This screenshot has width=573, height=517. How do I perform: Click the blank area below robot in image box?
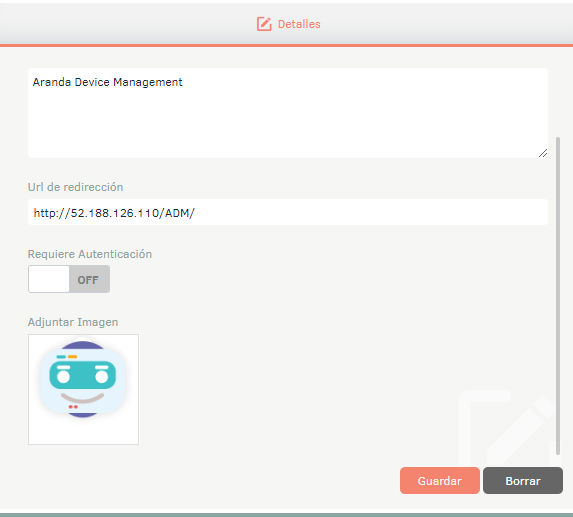coord(83,431)
